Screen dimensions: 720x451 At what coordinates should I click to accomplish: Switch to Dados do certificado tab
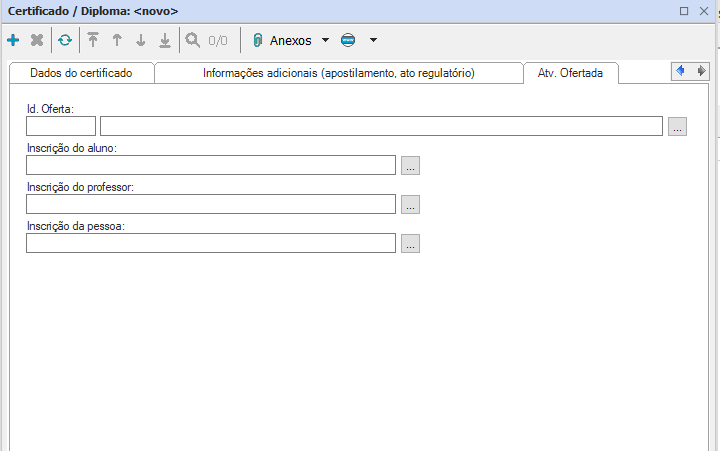81,73
